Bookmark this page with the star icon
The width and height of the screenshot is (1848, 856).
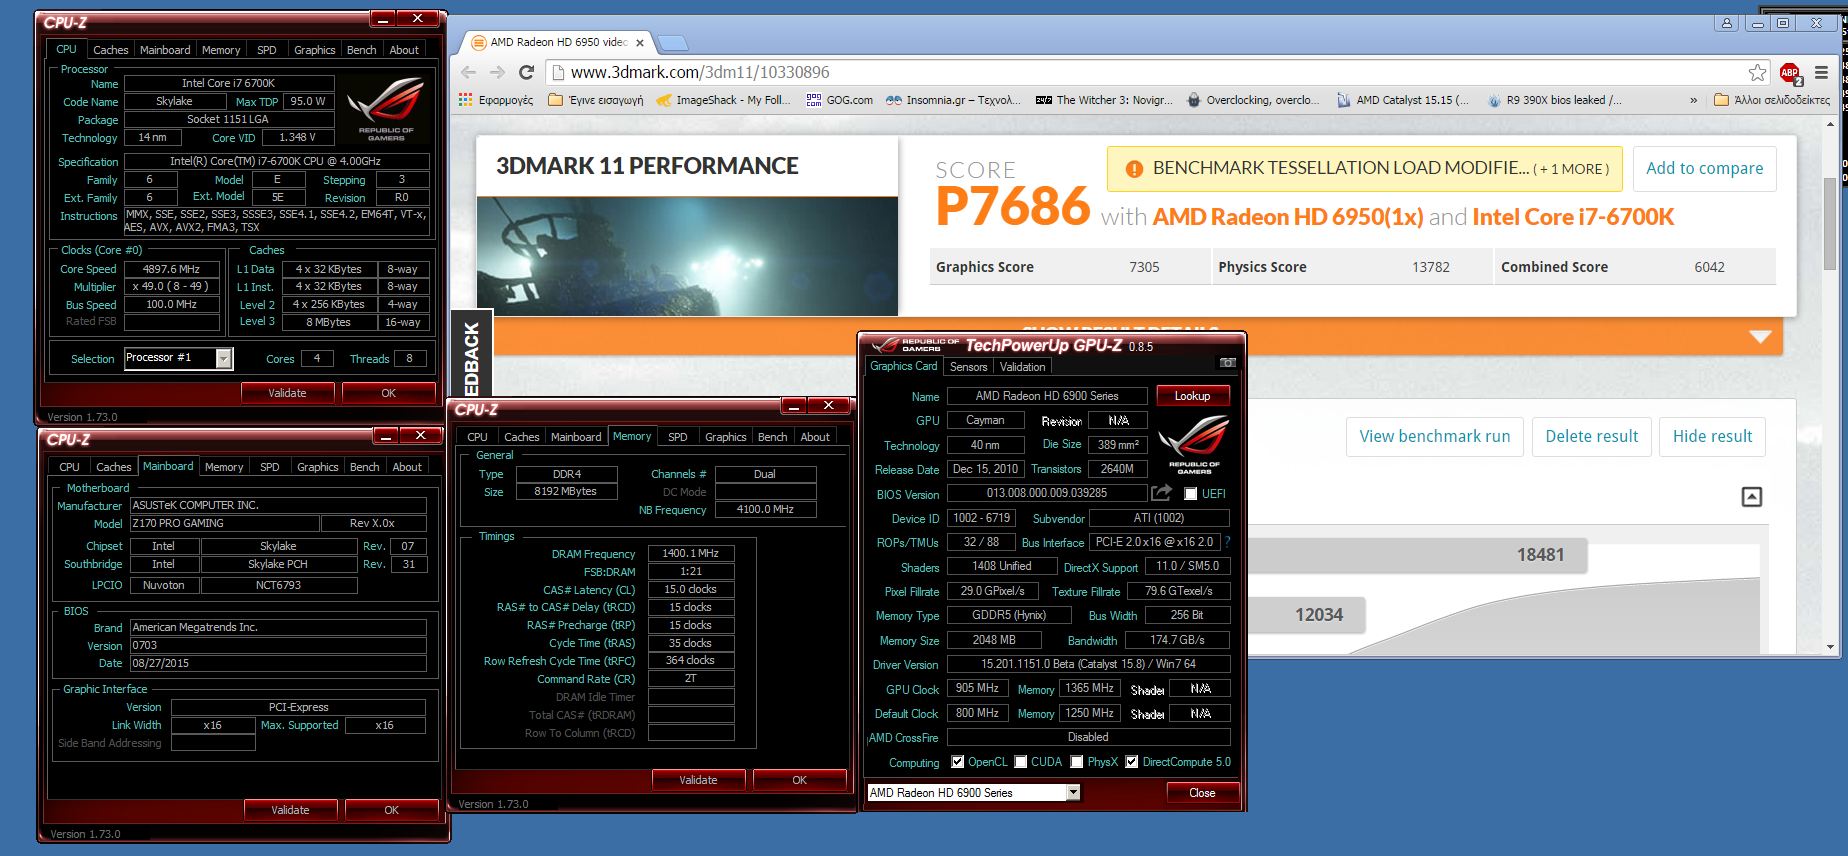tap(1757, 72)
